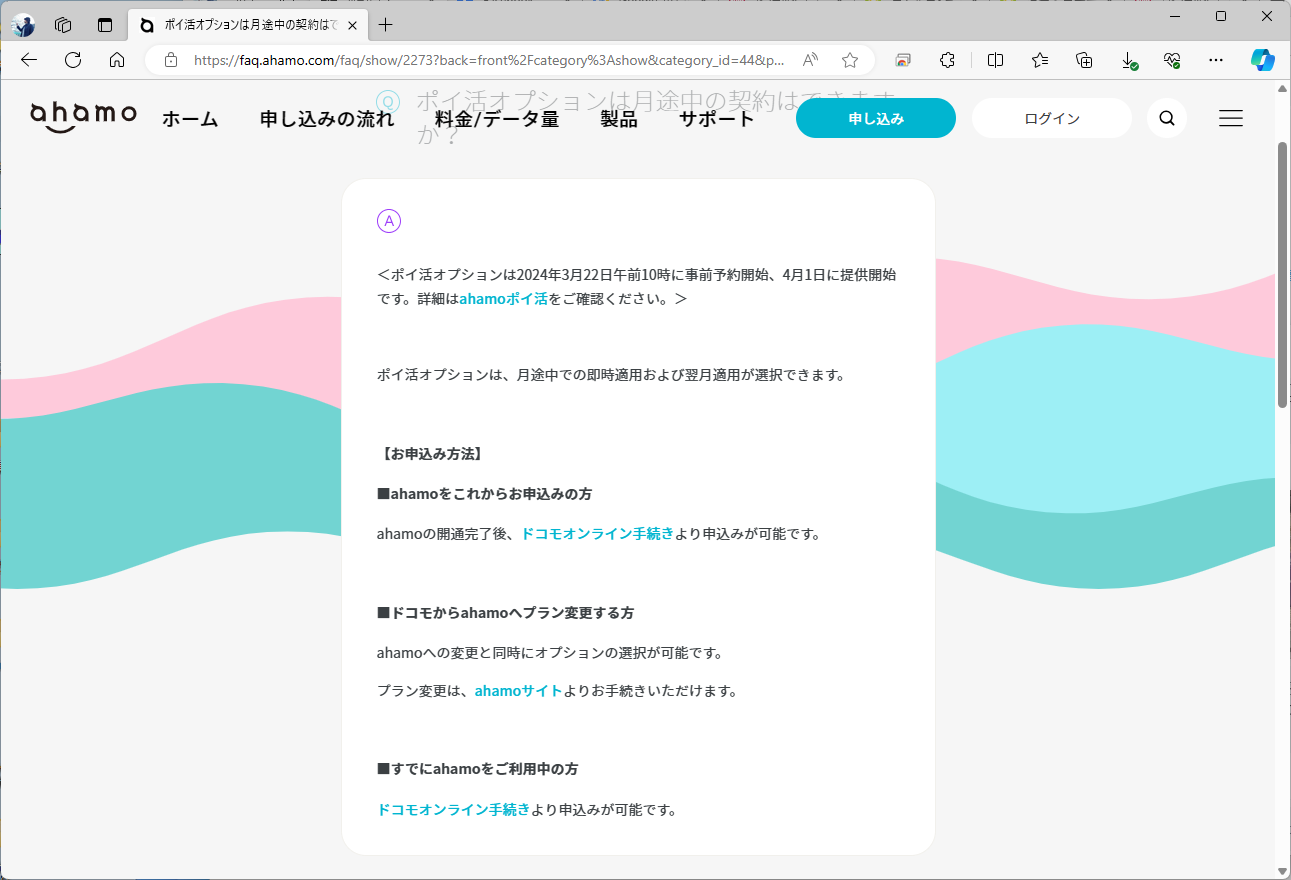Open site search magnifier icon
Screen dimensions: 1291x880
pos(1167,118)
